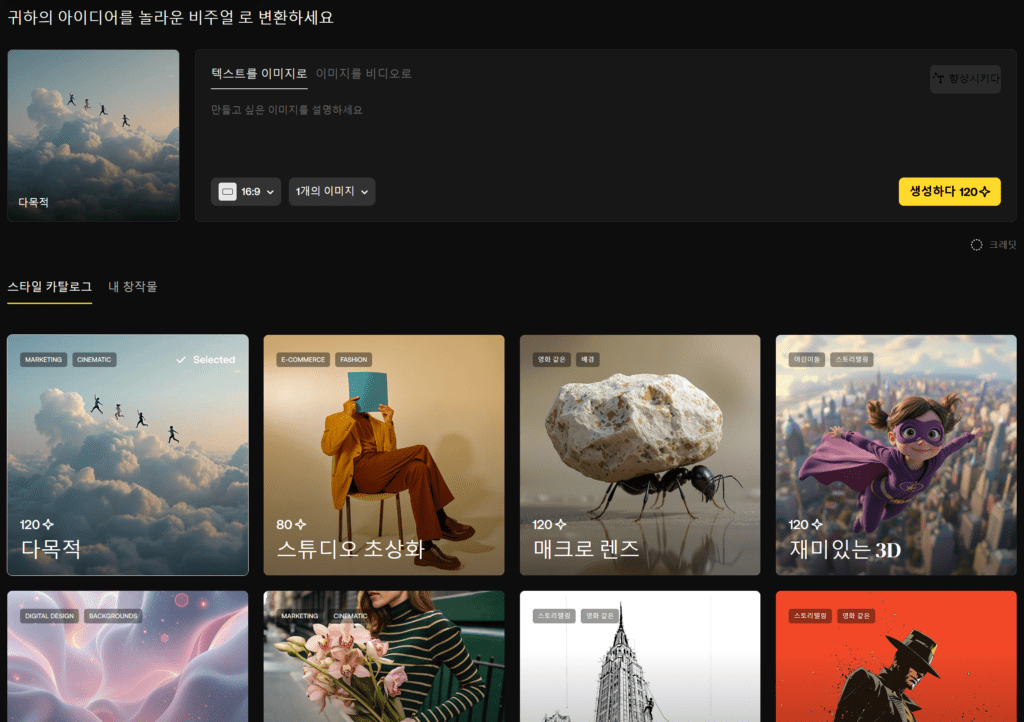Screen dimensions: 1024x722
Task: Click the 향상시키다 enhance prompt button
Action: (x=965, y=79)
